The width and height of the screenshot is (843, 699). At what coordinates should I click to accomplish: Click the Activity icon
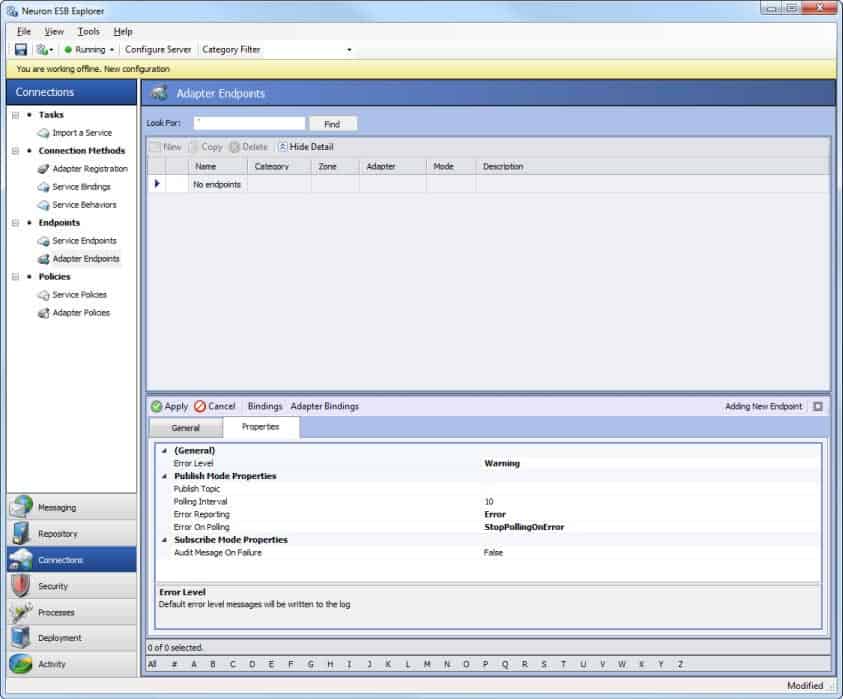tap(22, 664)
